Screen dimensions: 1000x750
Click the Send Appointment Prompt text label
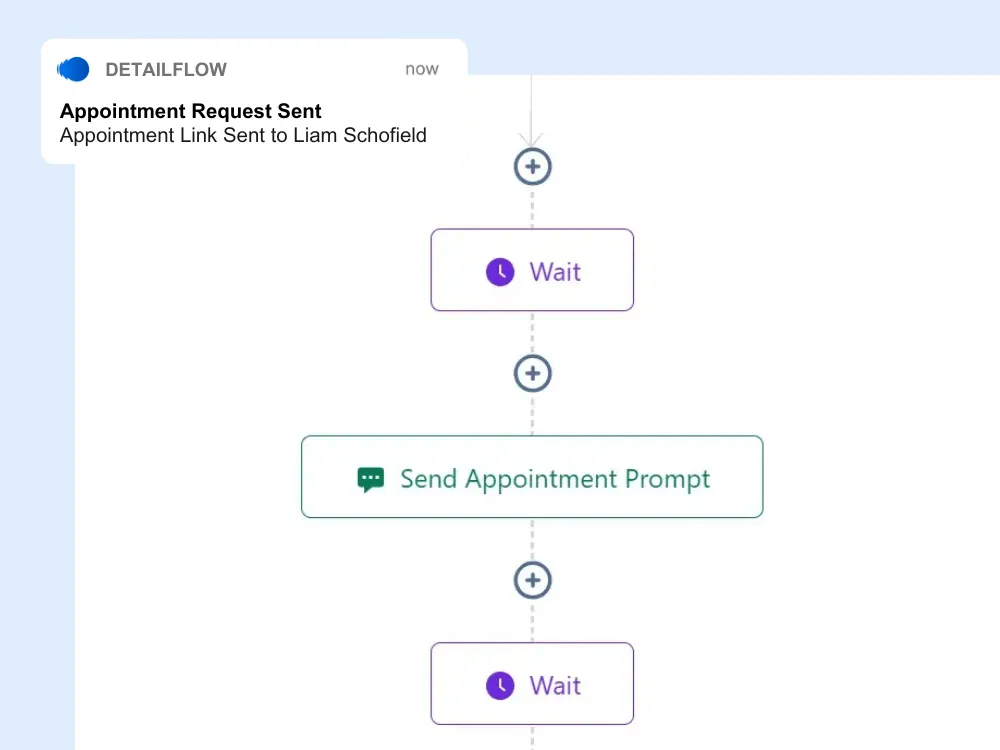pos(555,479)
